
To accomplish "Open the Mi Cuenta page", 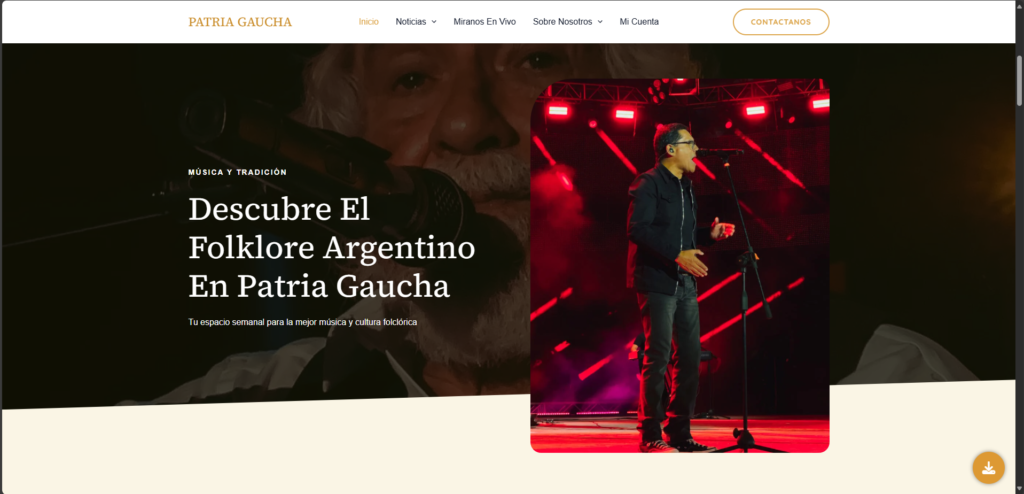I will point(639,22).
